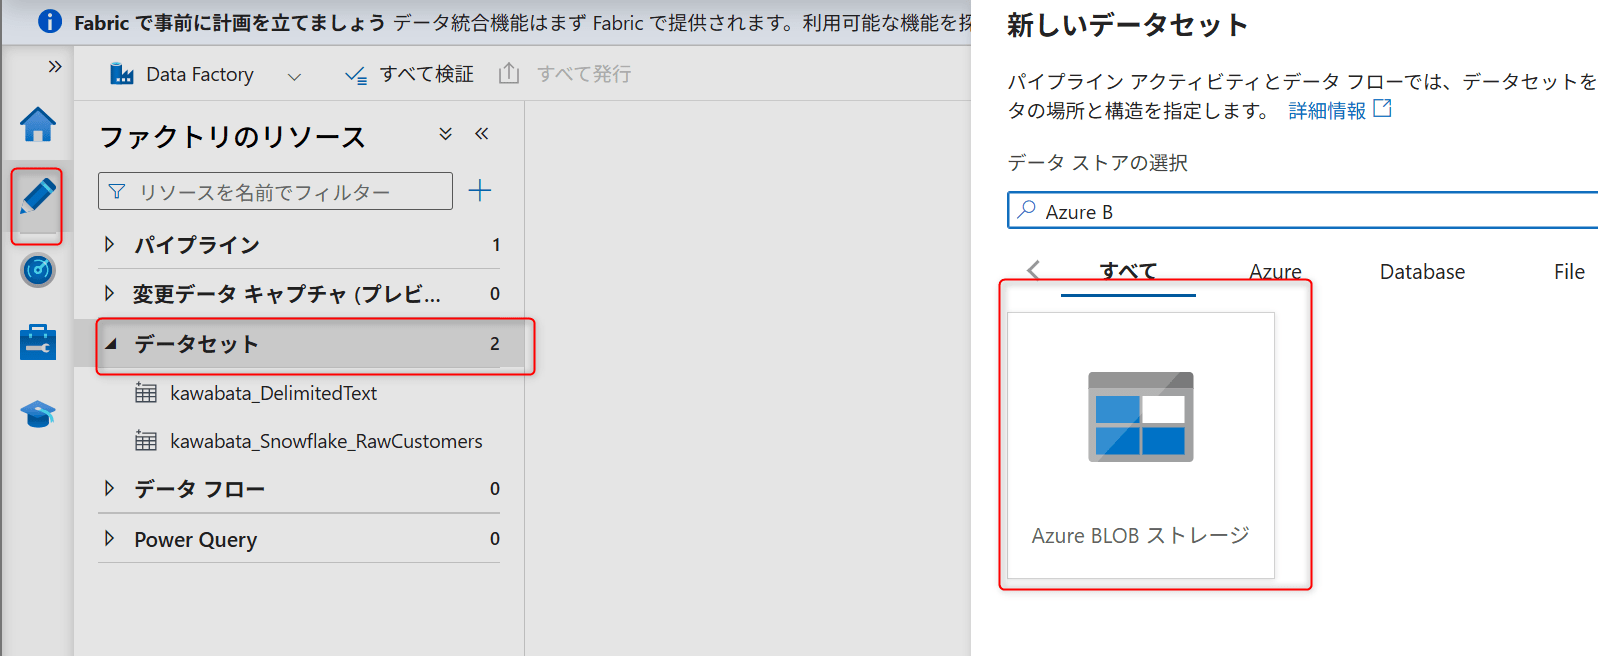Select the Azure BLOB ストレージ tile
Viewport: 1598px width, 656px height.
pyautogui.click(x=1141, y=445)
